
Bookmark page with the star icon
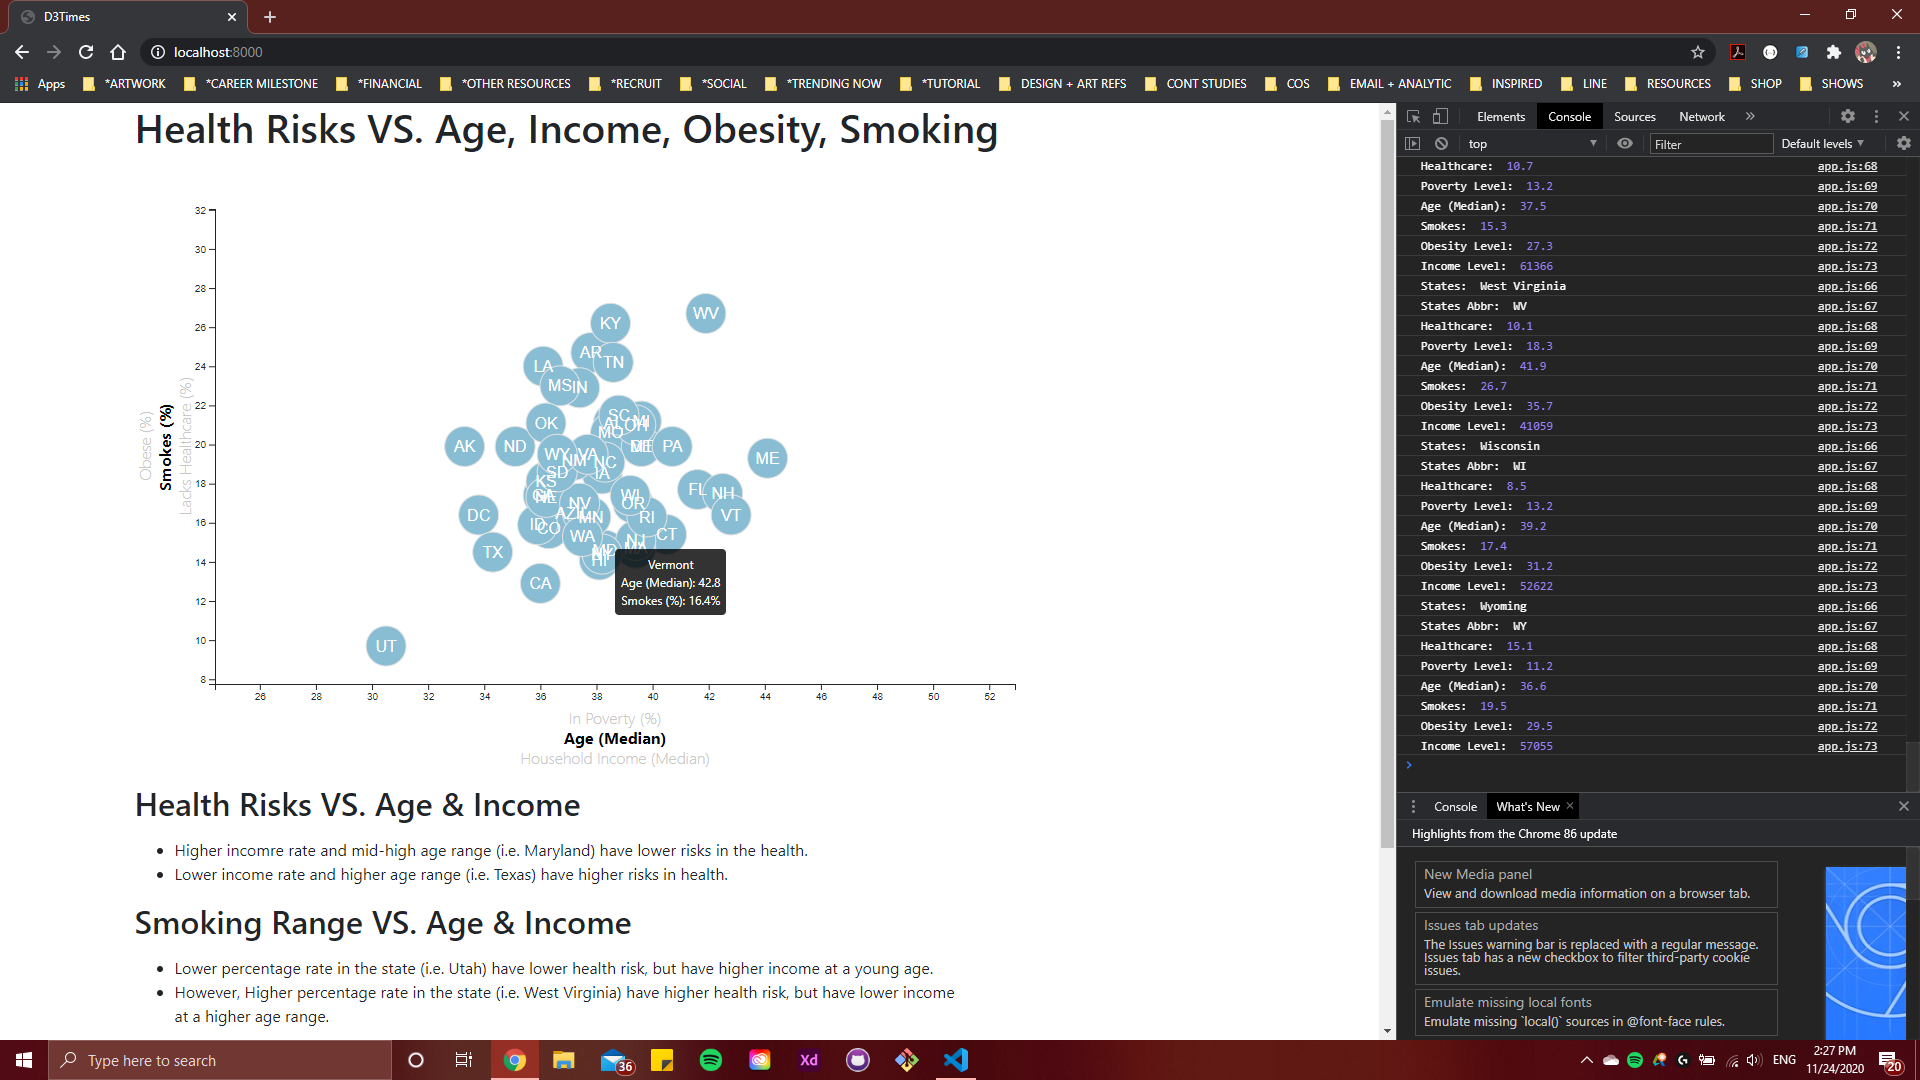tap(1697, 52)
